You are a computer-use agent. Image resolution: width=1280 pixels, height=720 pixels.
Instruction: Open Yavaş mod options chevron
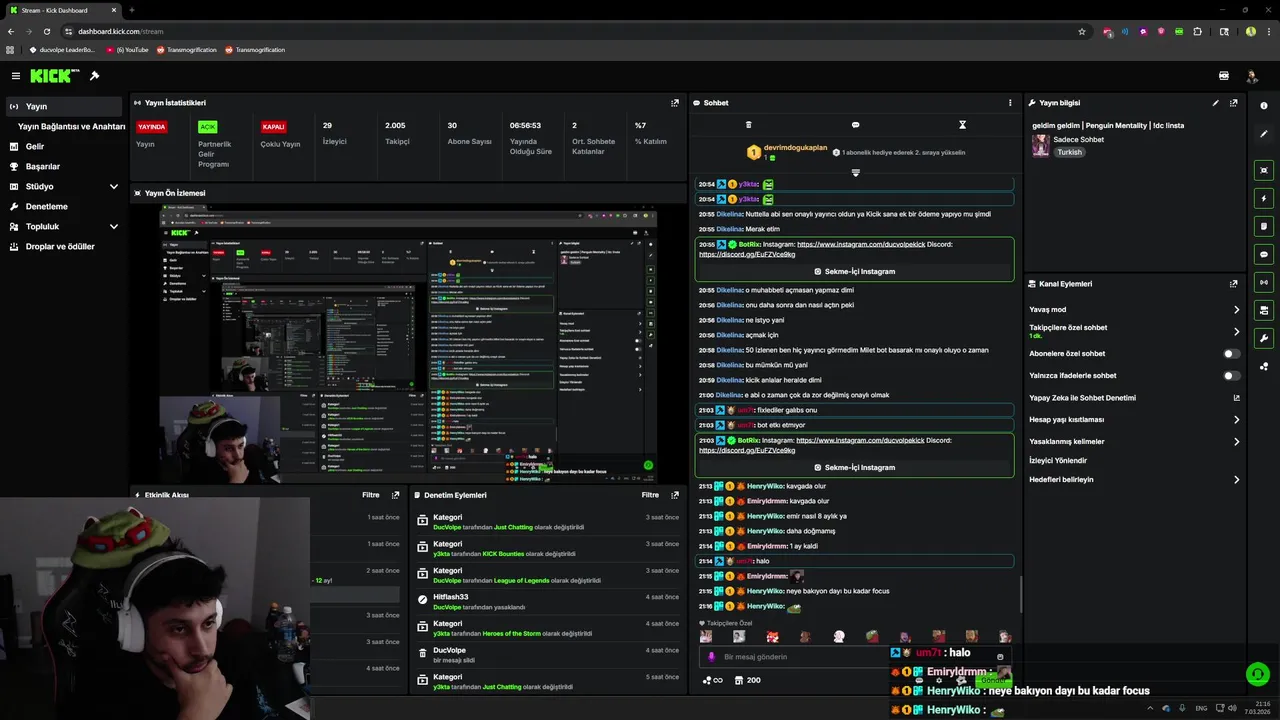click(1236, 310)
